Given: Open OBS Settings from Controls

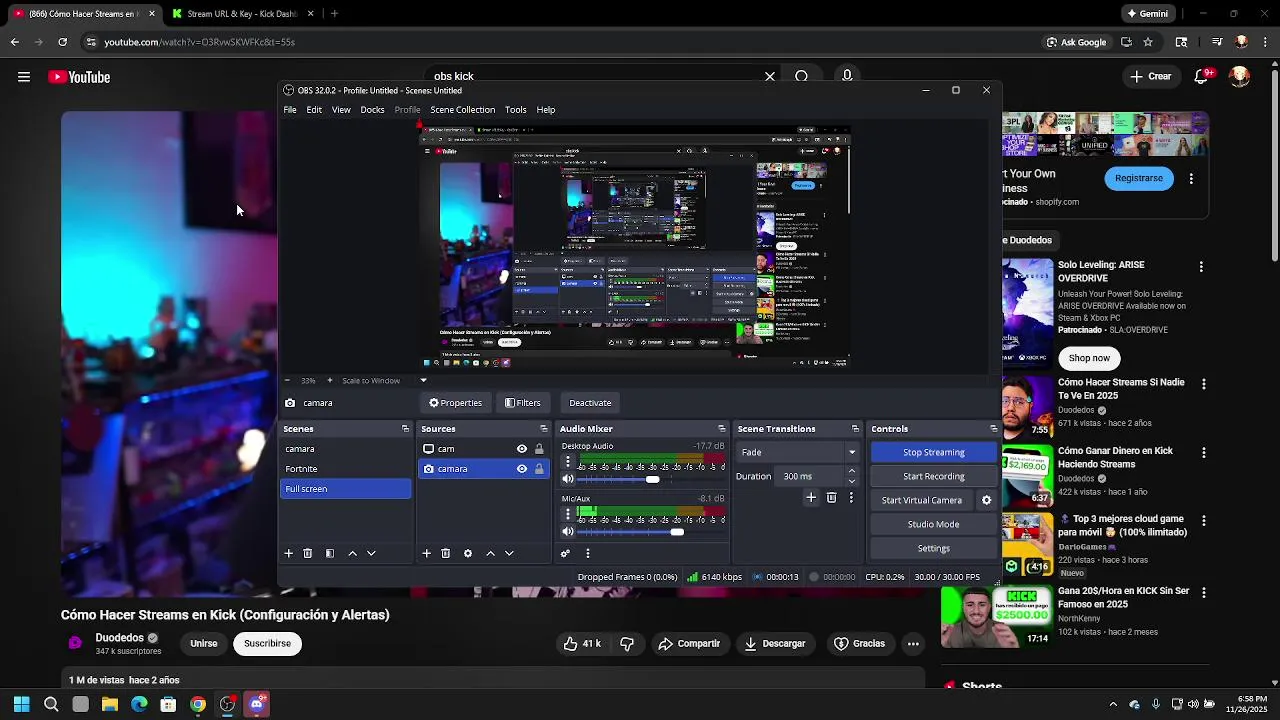Looking at the screenshot, I should pos(933,548).
